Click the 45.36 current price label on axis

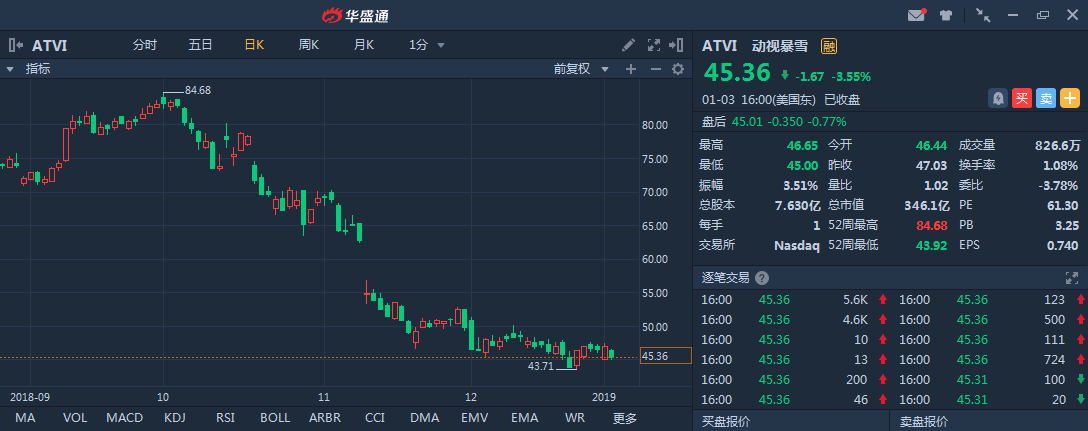coord(665,356)
